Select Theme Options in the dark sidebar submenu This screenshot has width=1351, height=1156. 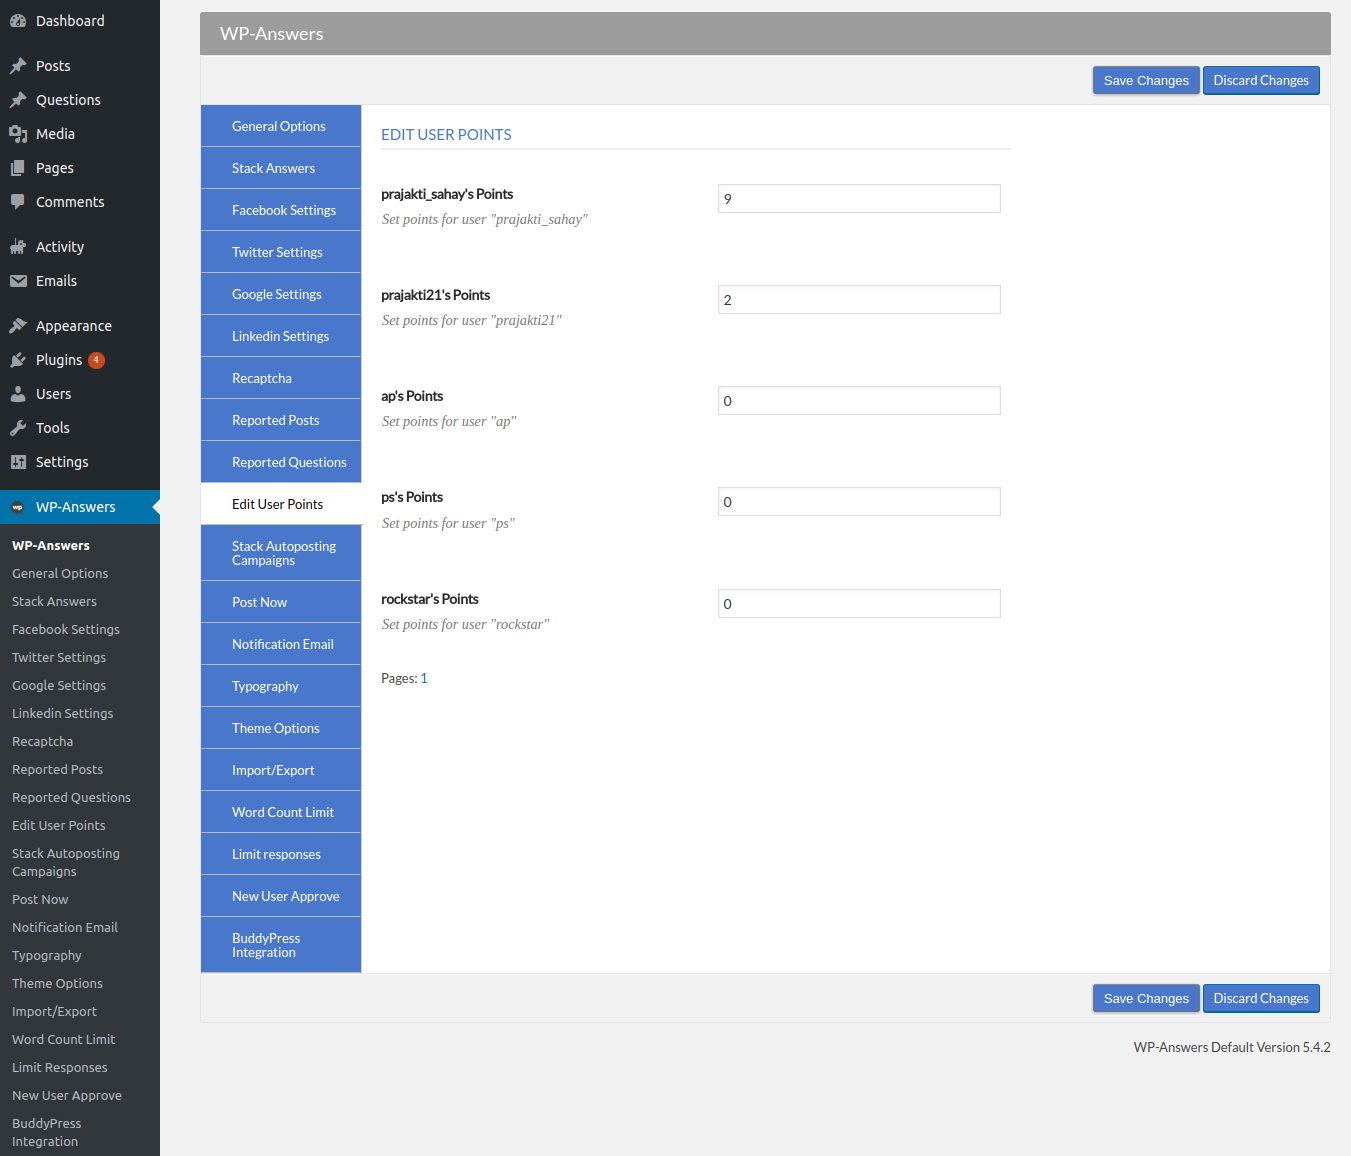pyautogui.click(x=57, y=984)
